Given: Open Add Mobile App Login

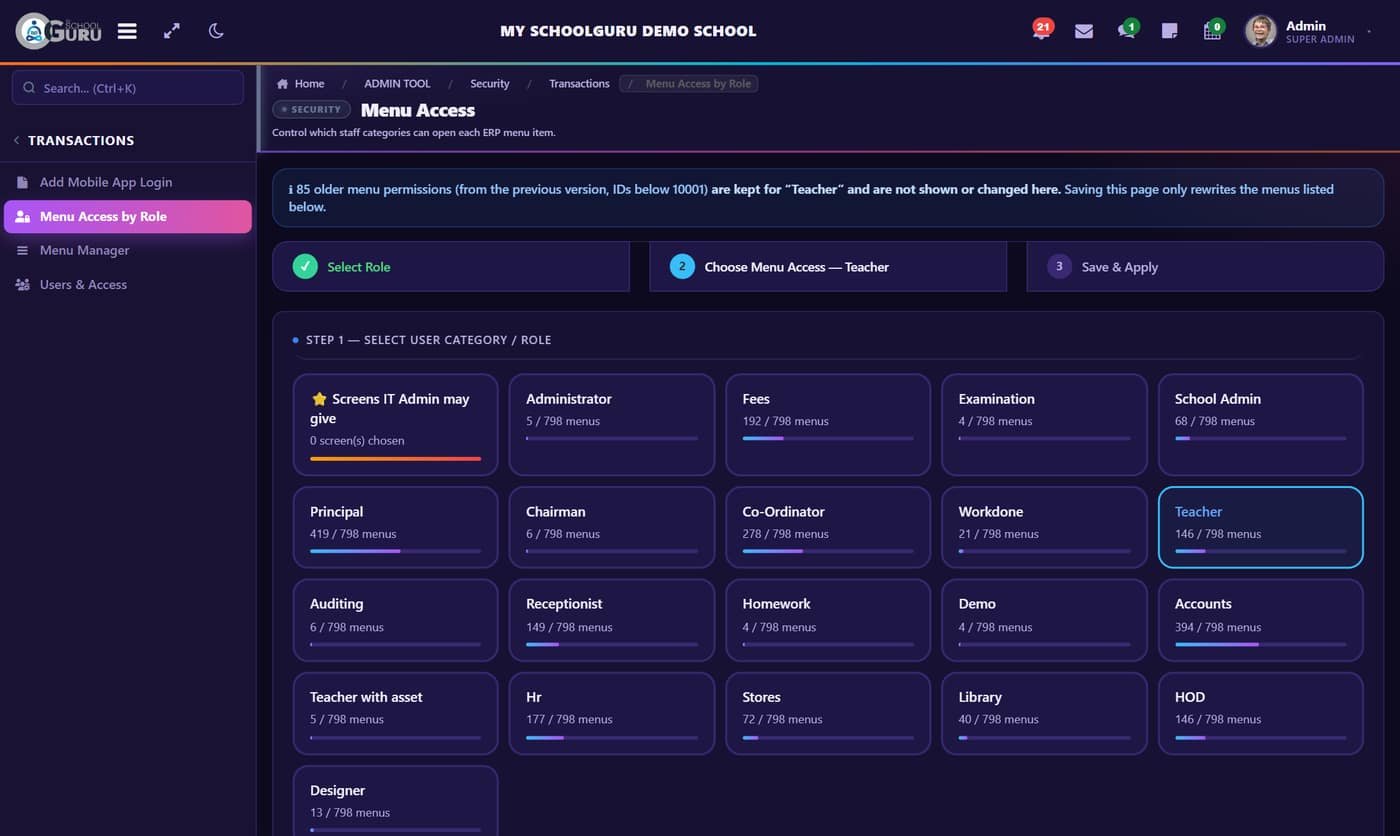Looking at the screenshot, I should 128,182.
